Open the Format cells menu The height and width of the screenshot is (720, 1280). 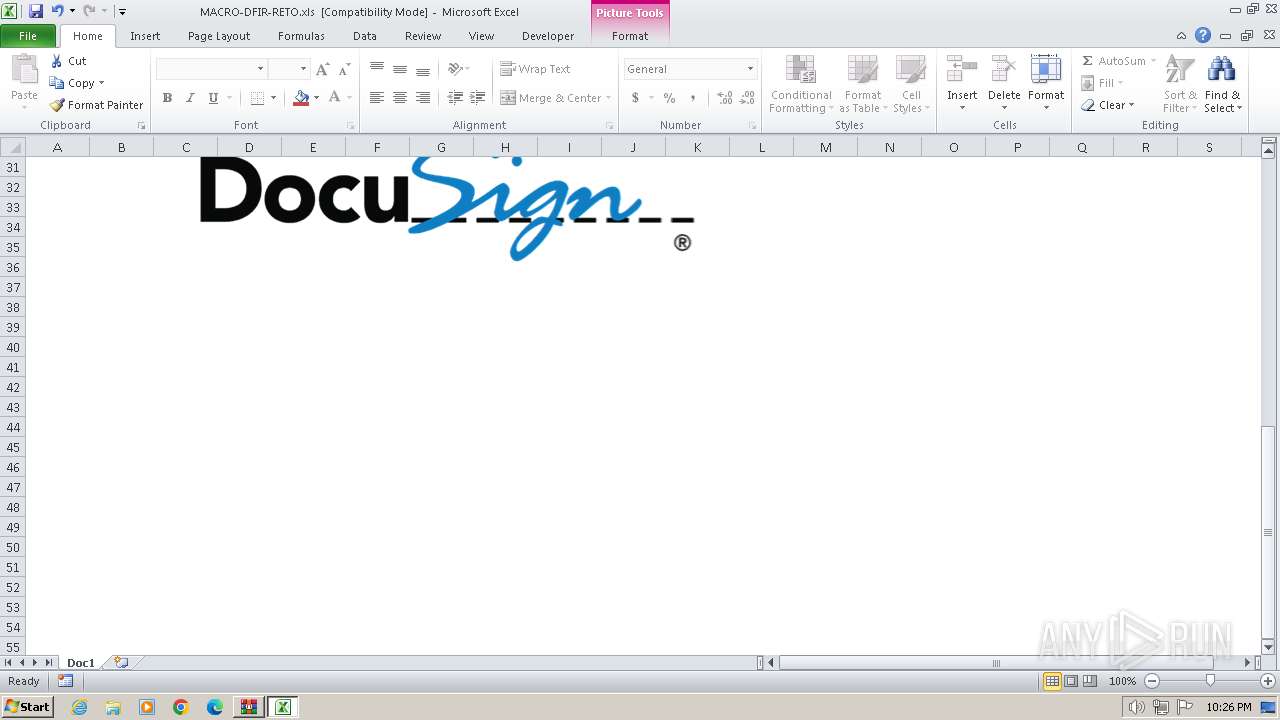click(1046, 84)
